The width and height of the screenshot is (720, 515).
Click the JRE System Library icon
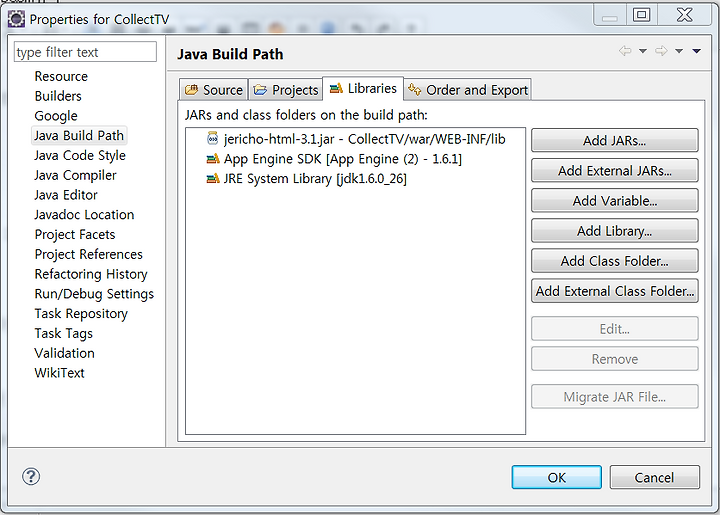[213, 179]
